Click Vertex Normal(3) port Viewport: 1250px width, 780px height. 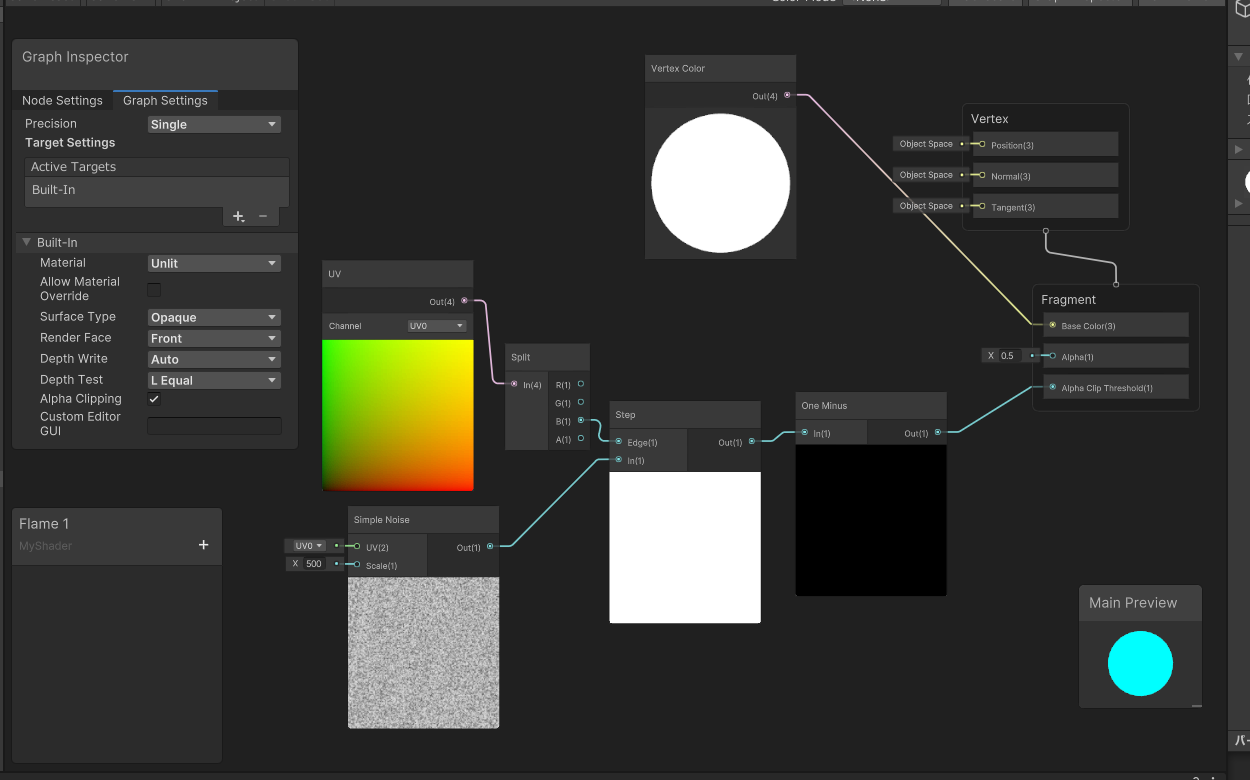[x=982, y=175]
